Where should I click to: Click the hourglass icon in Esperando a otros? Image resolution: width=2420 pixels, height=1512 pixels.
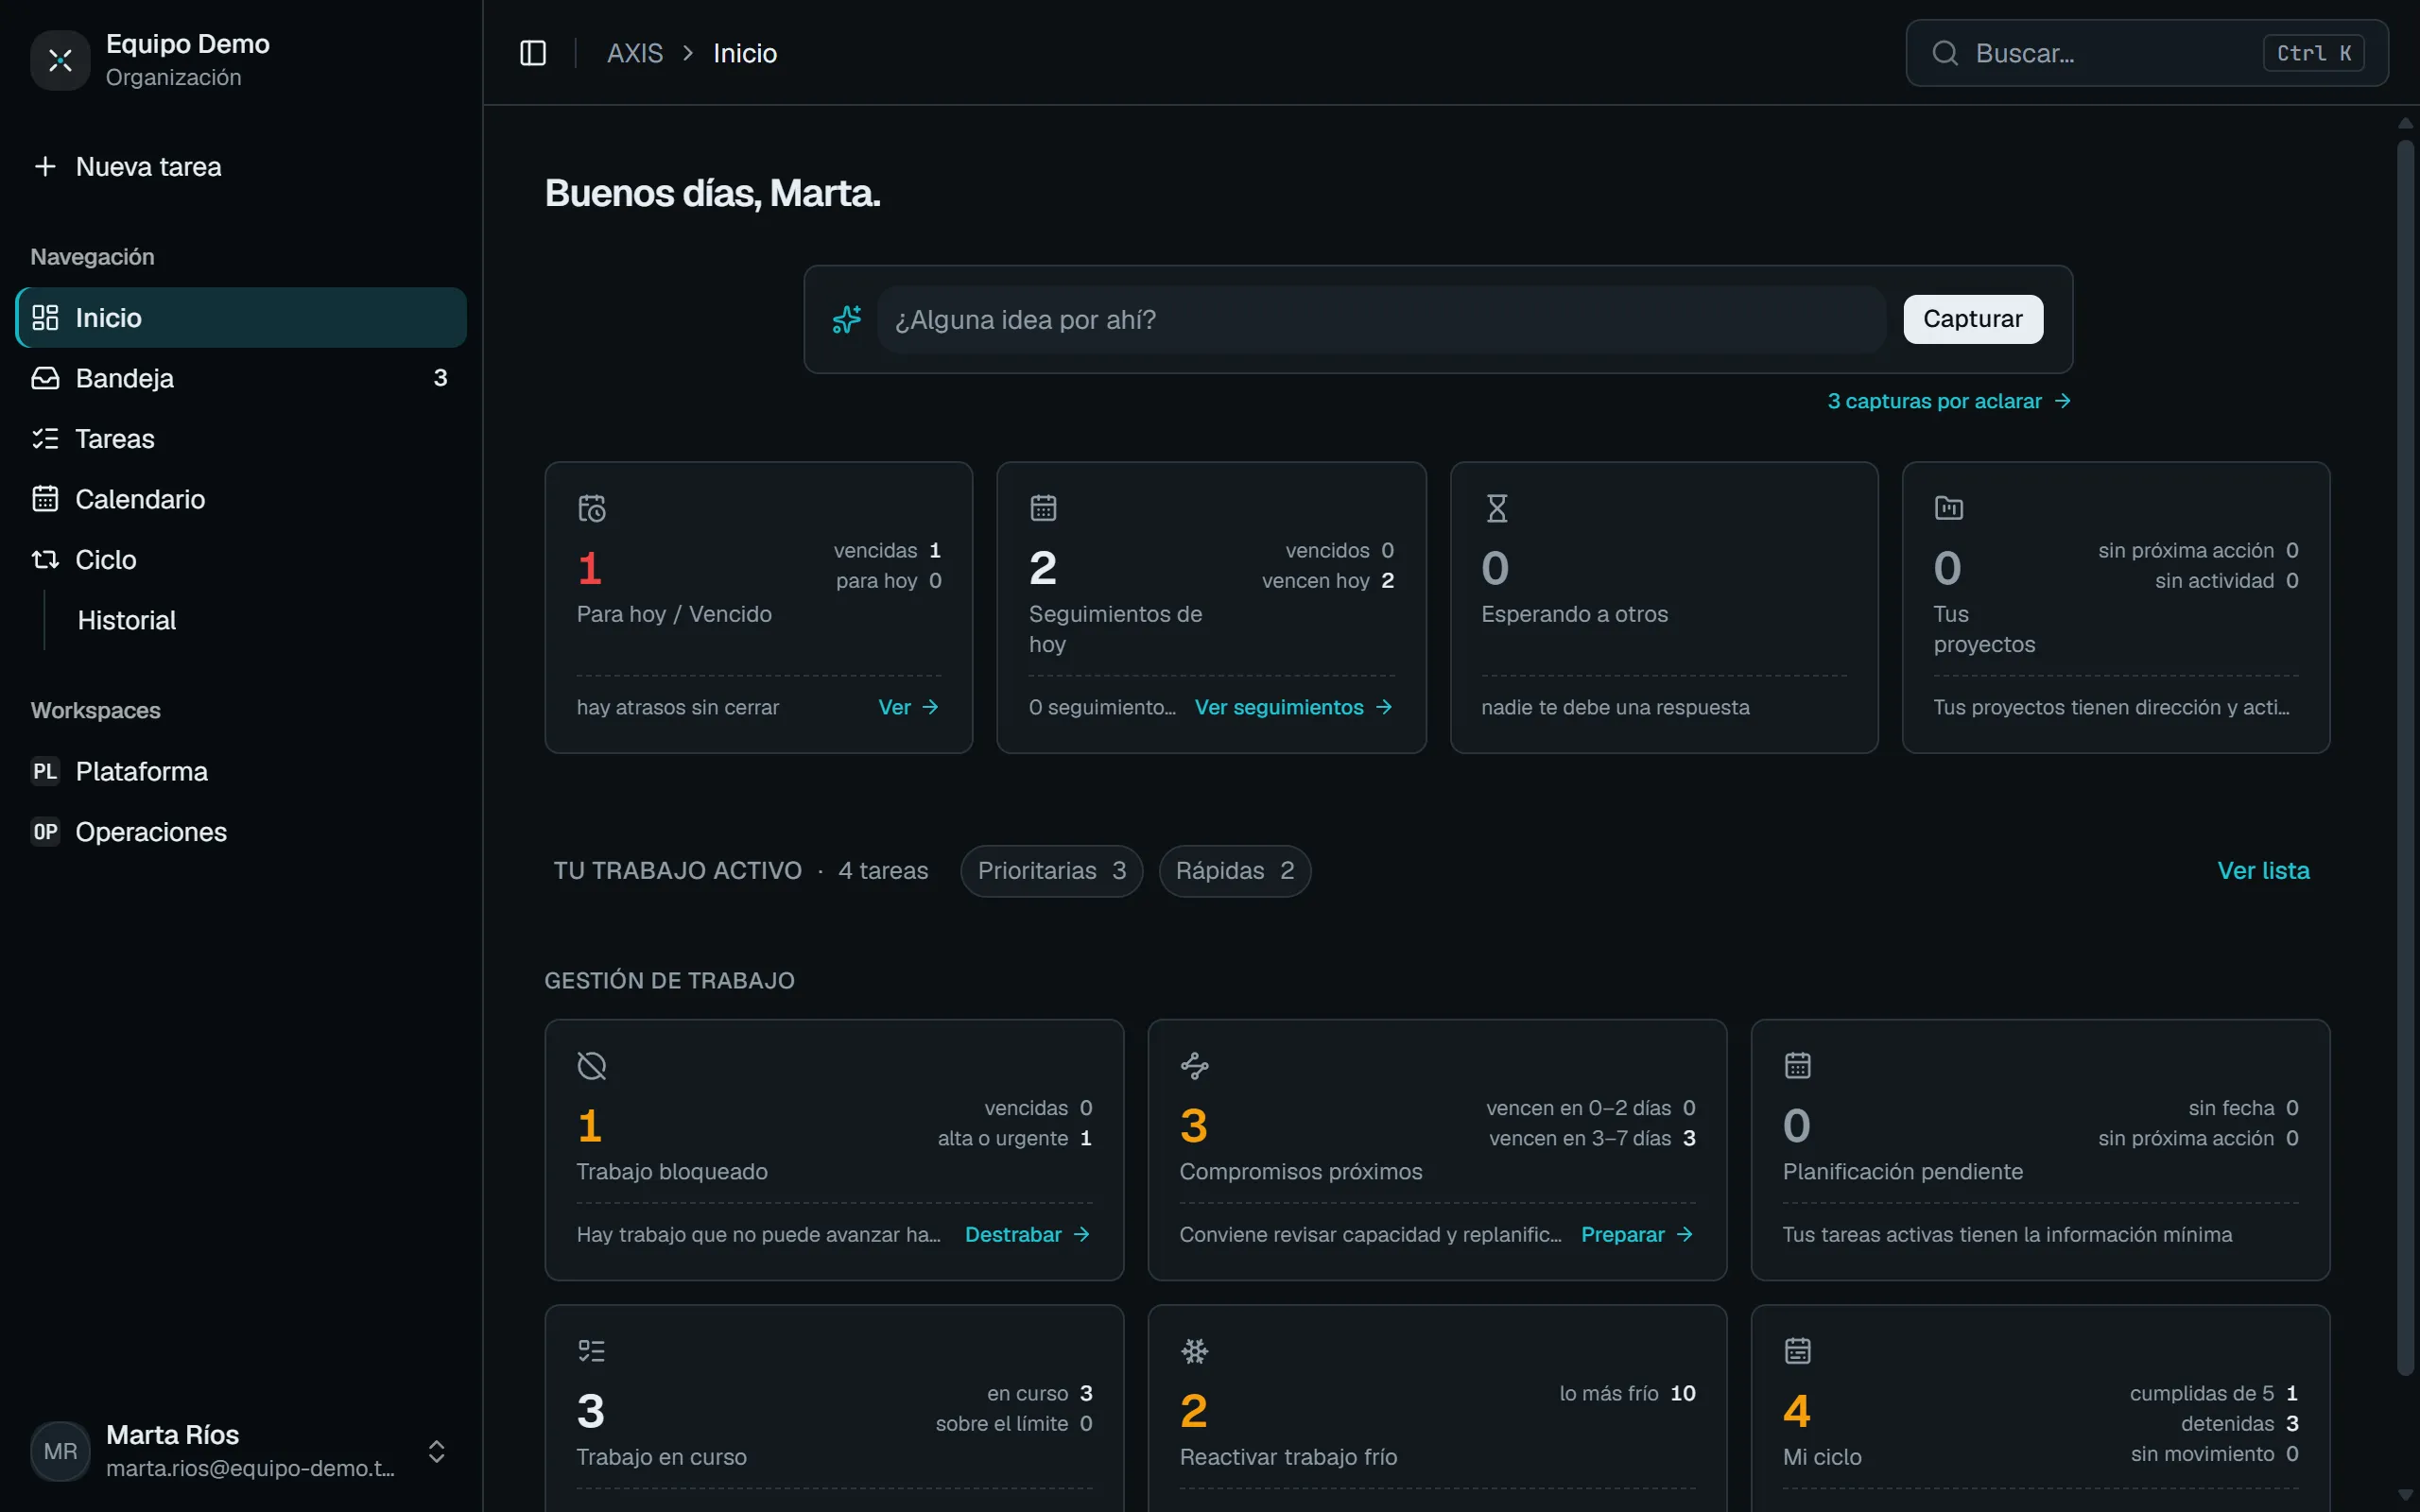pyautogui.click(x=1496, y=508)
